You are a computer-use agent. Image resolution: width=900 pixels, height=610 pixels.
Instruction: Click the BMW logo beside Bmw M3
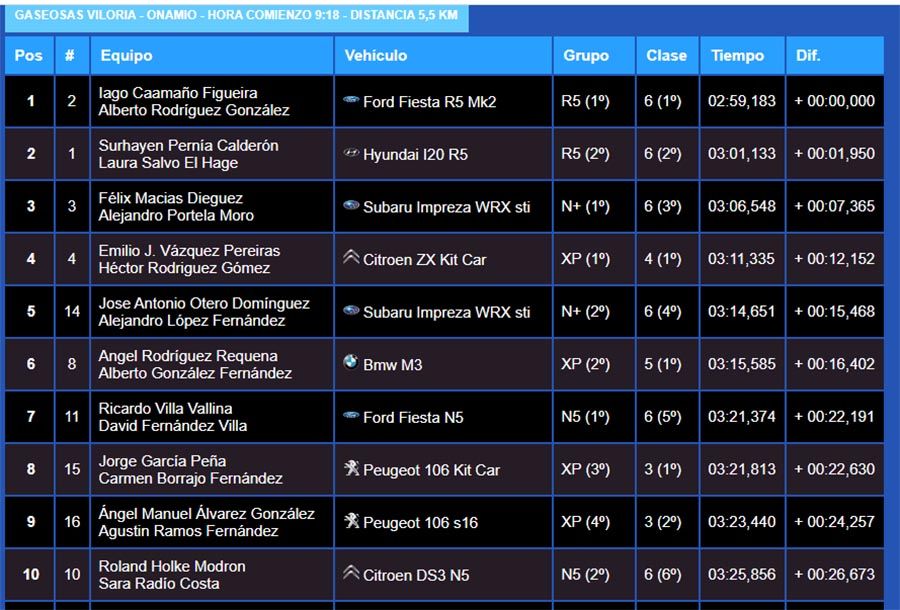(x=351, y=363)
